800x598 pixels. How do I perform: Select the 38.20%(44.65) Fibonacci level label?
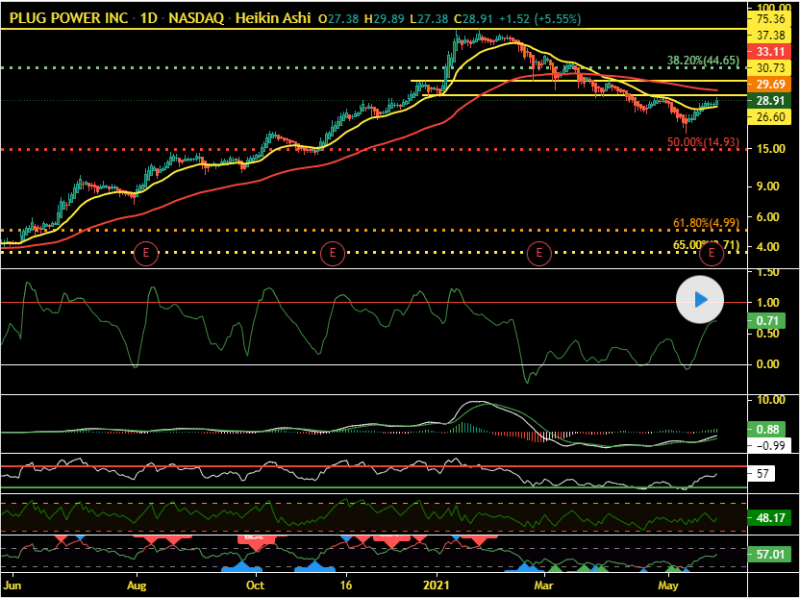703,61
